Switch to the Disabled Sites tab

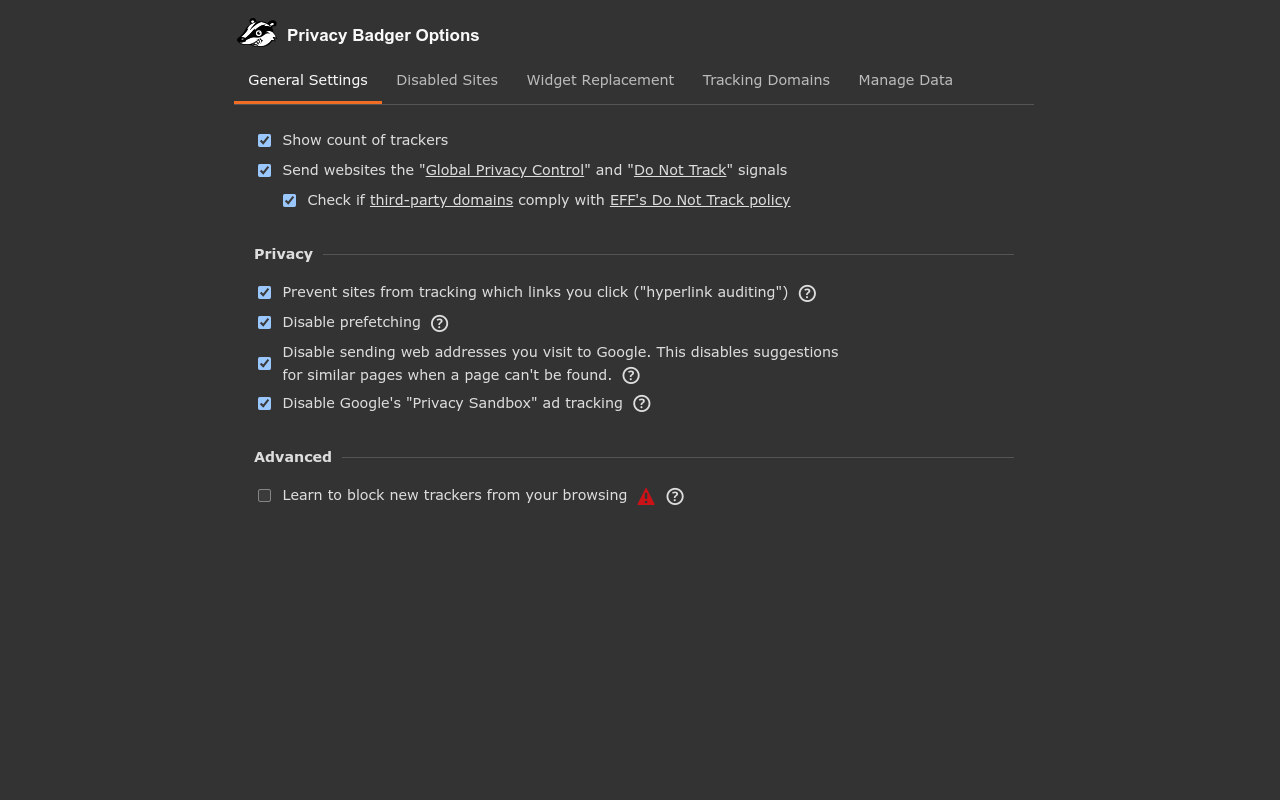[x=446, y=80]
